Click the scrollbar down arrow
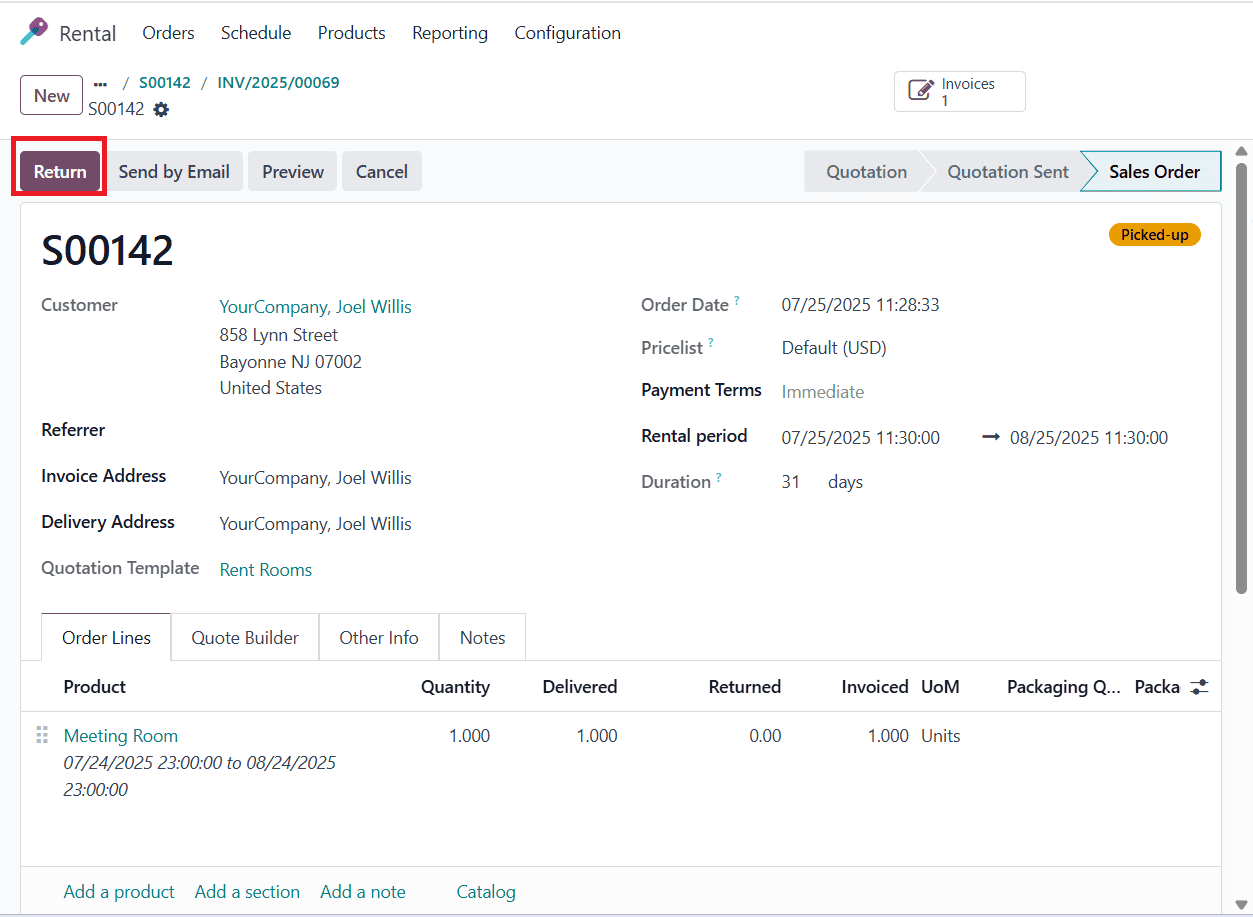Screen dimensions: 1253x917 click(x=1241, y=905)
